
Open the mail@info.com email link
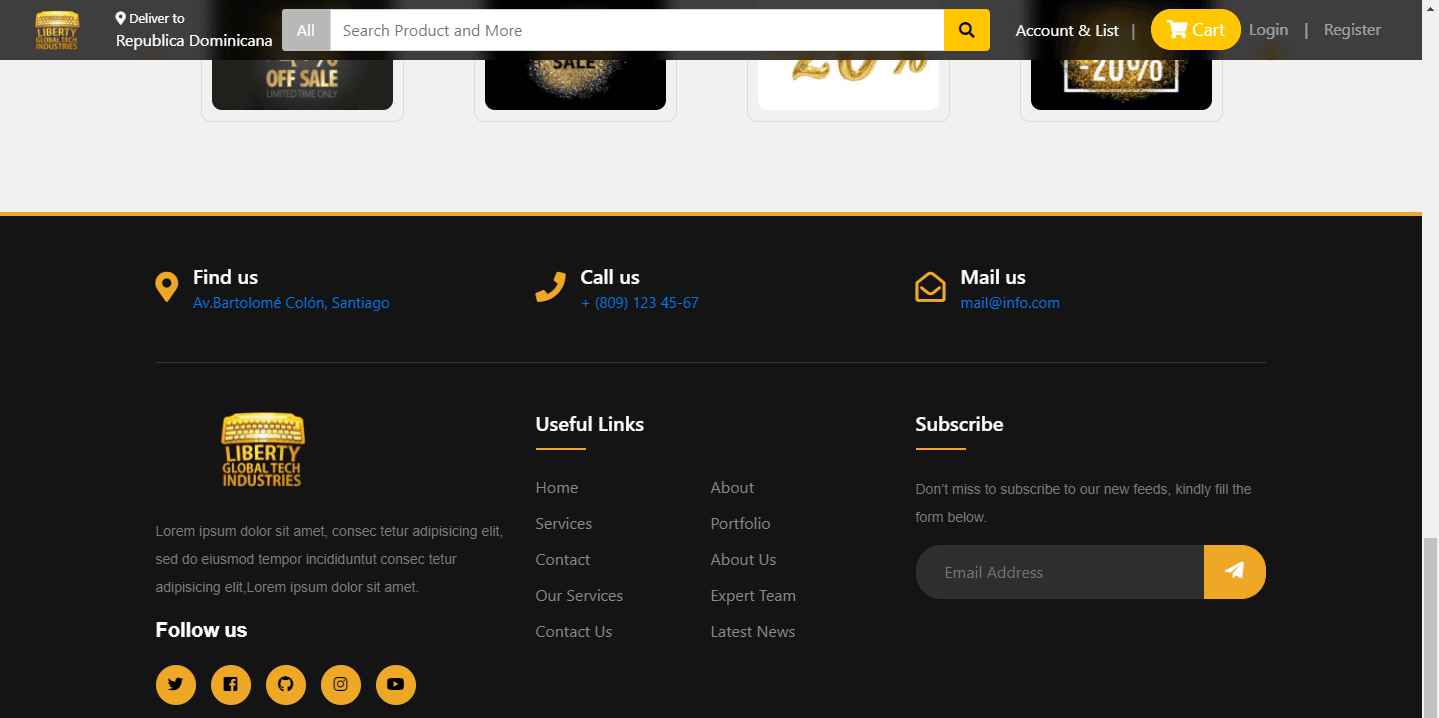(1009, 303)
